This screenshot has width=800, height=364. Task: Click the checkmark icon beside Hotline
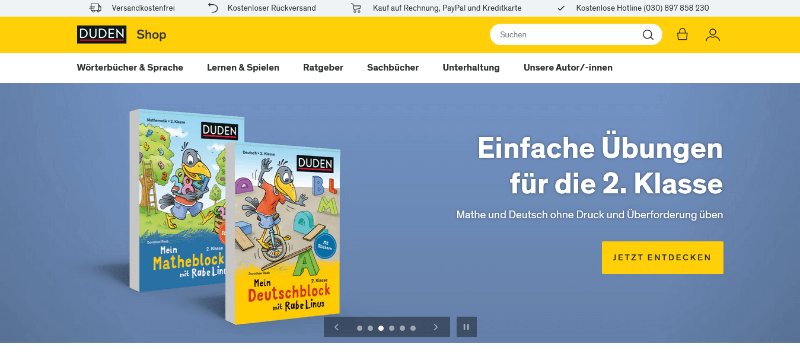tap(561, 8)
